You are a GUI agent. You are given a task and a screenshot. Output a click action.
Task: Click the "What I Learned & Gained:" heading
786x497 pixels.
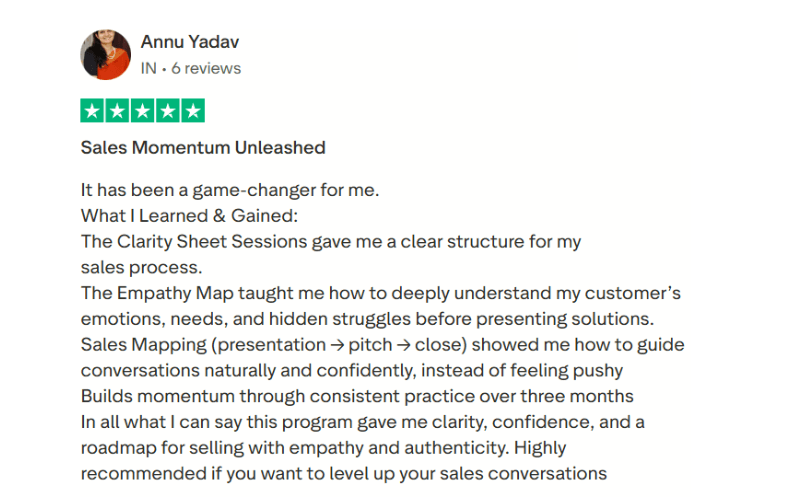click(x=189, y=215)
